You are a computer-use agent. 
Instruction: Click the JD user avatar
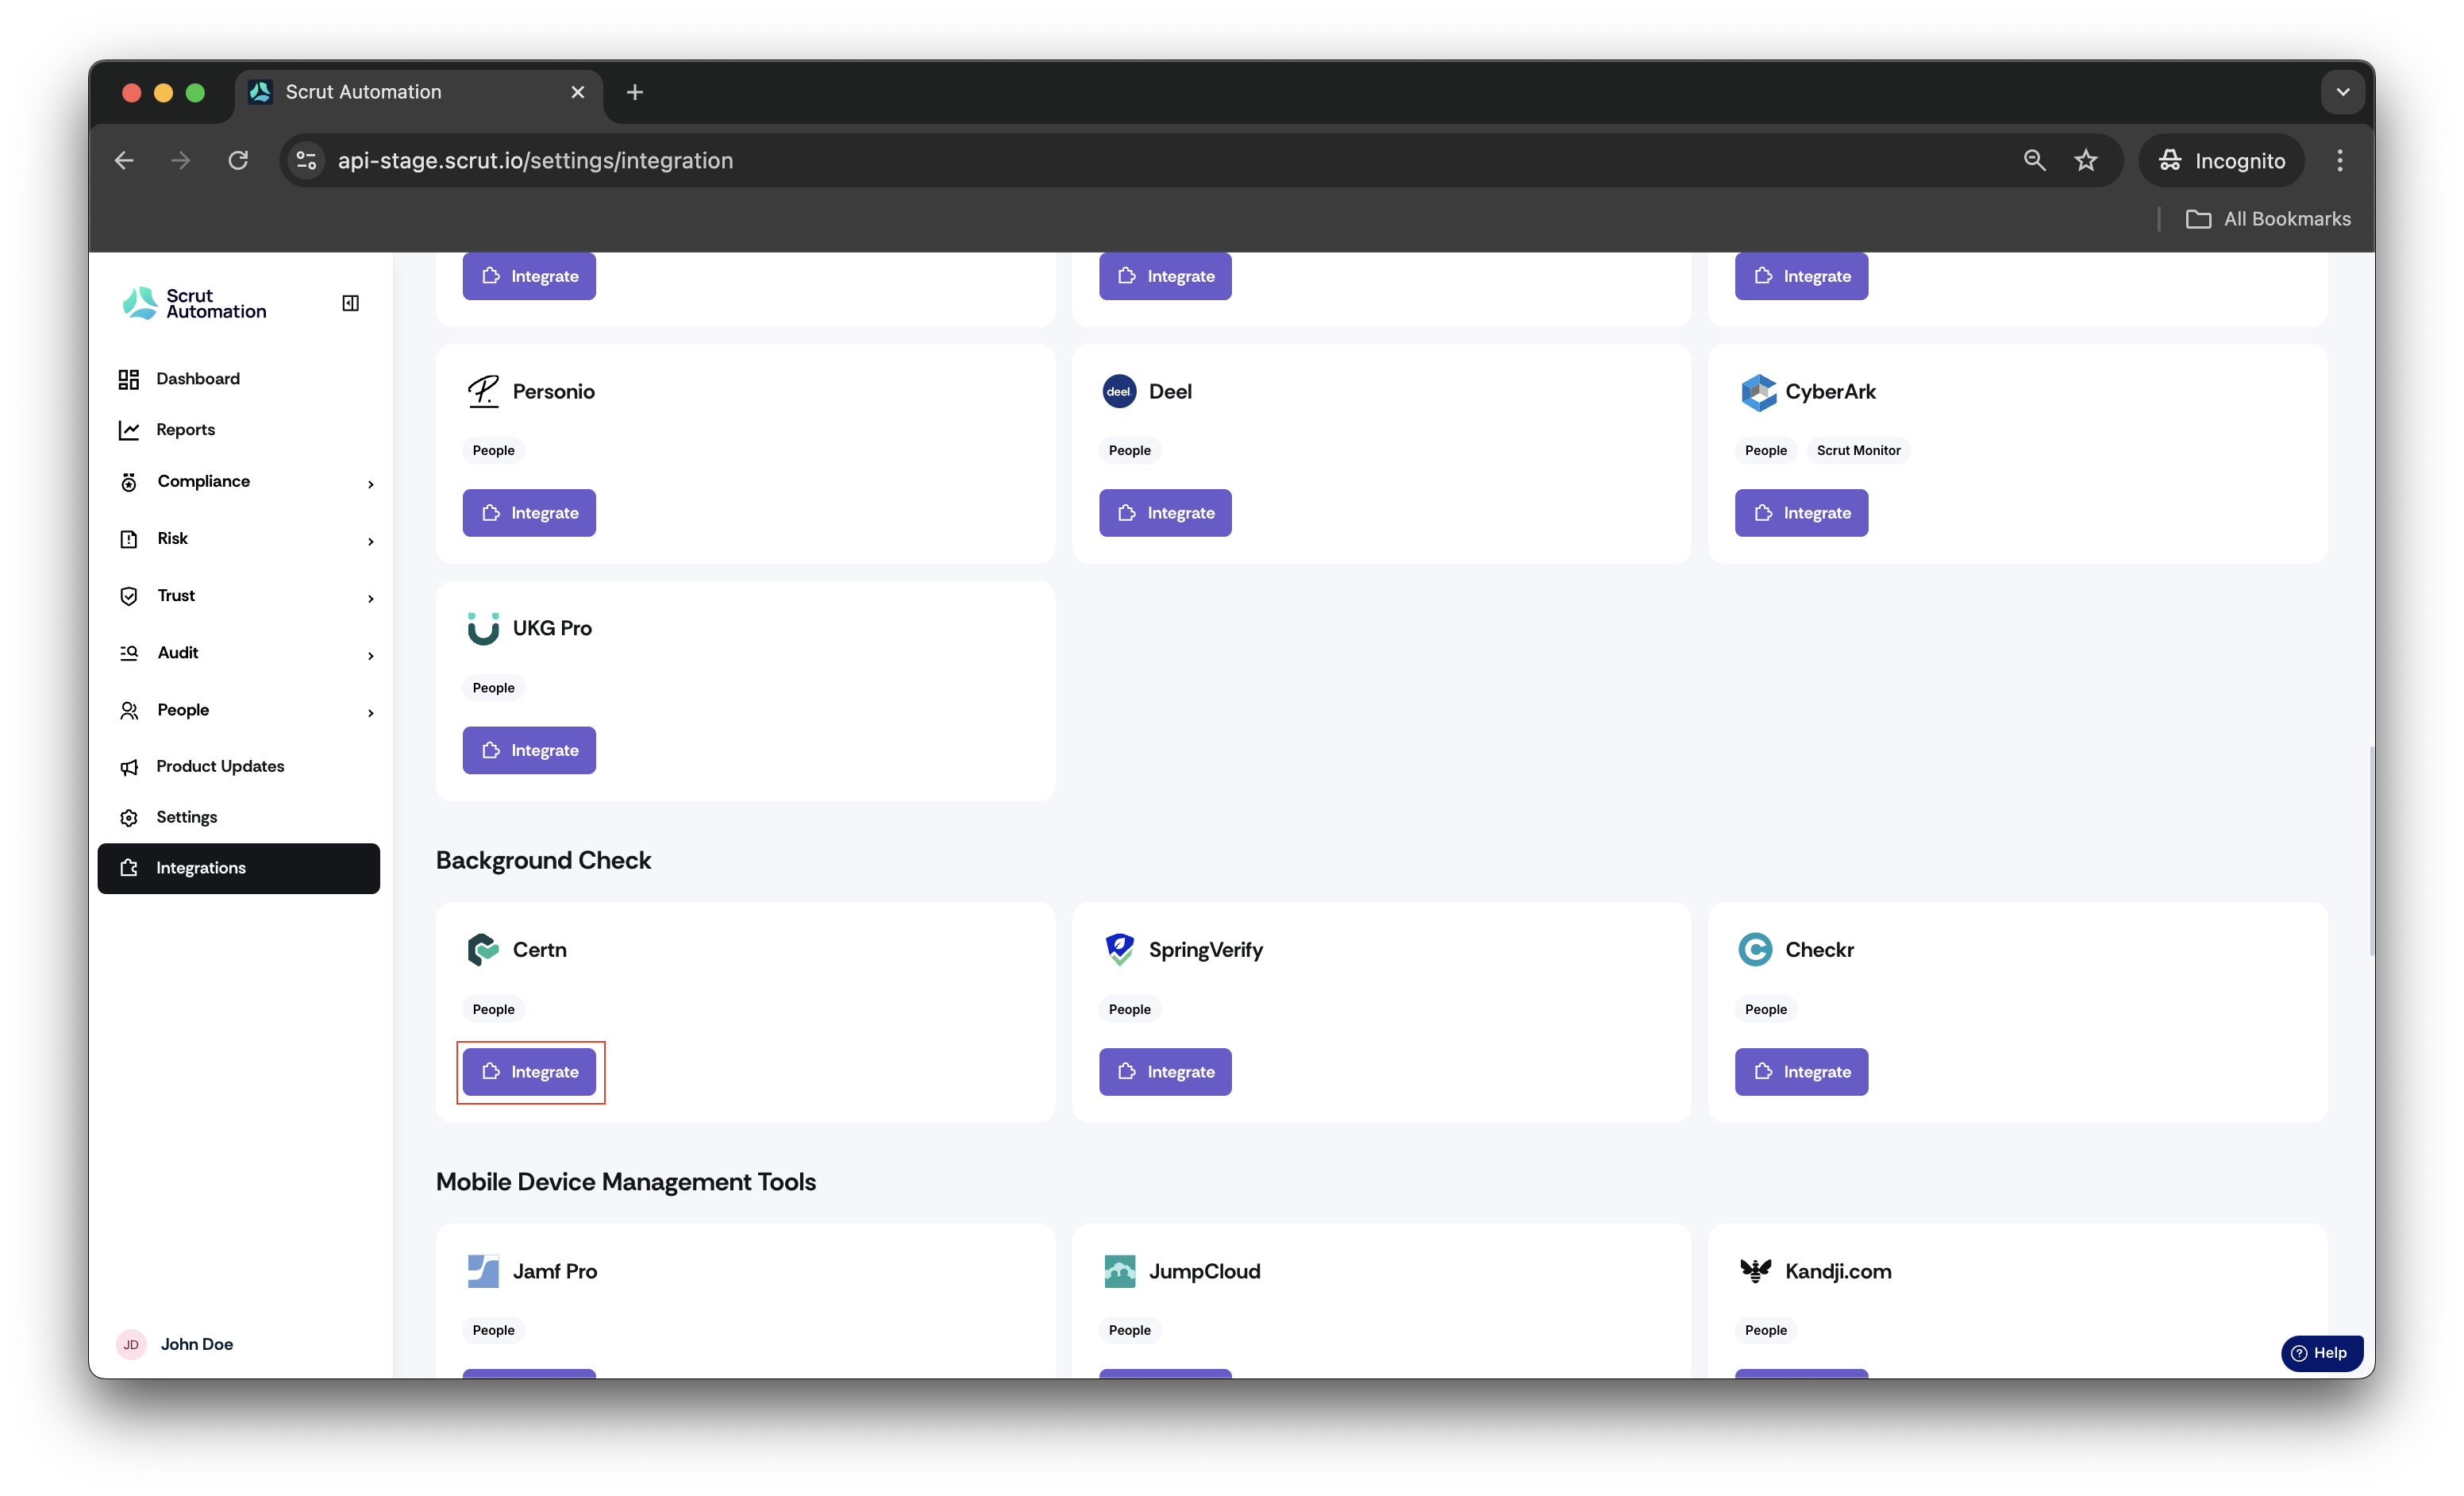pyautogui.click(x=131, y=1344)
